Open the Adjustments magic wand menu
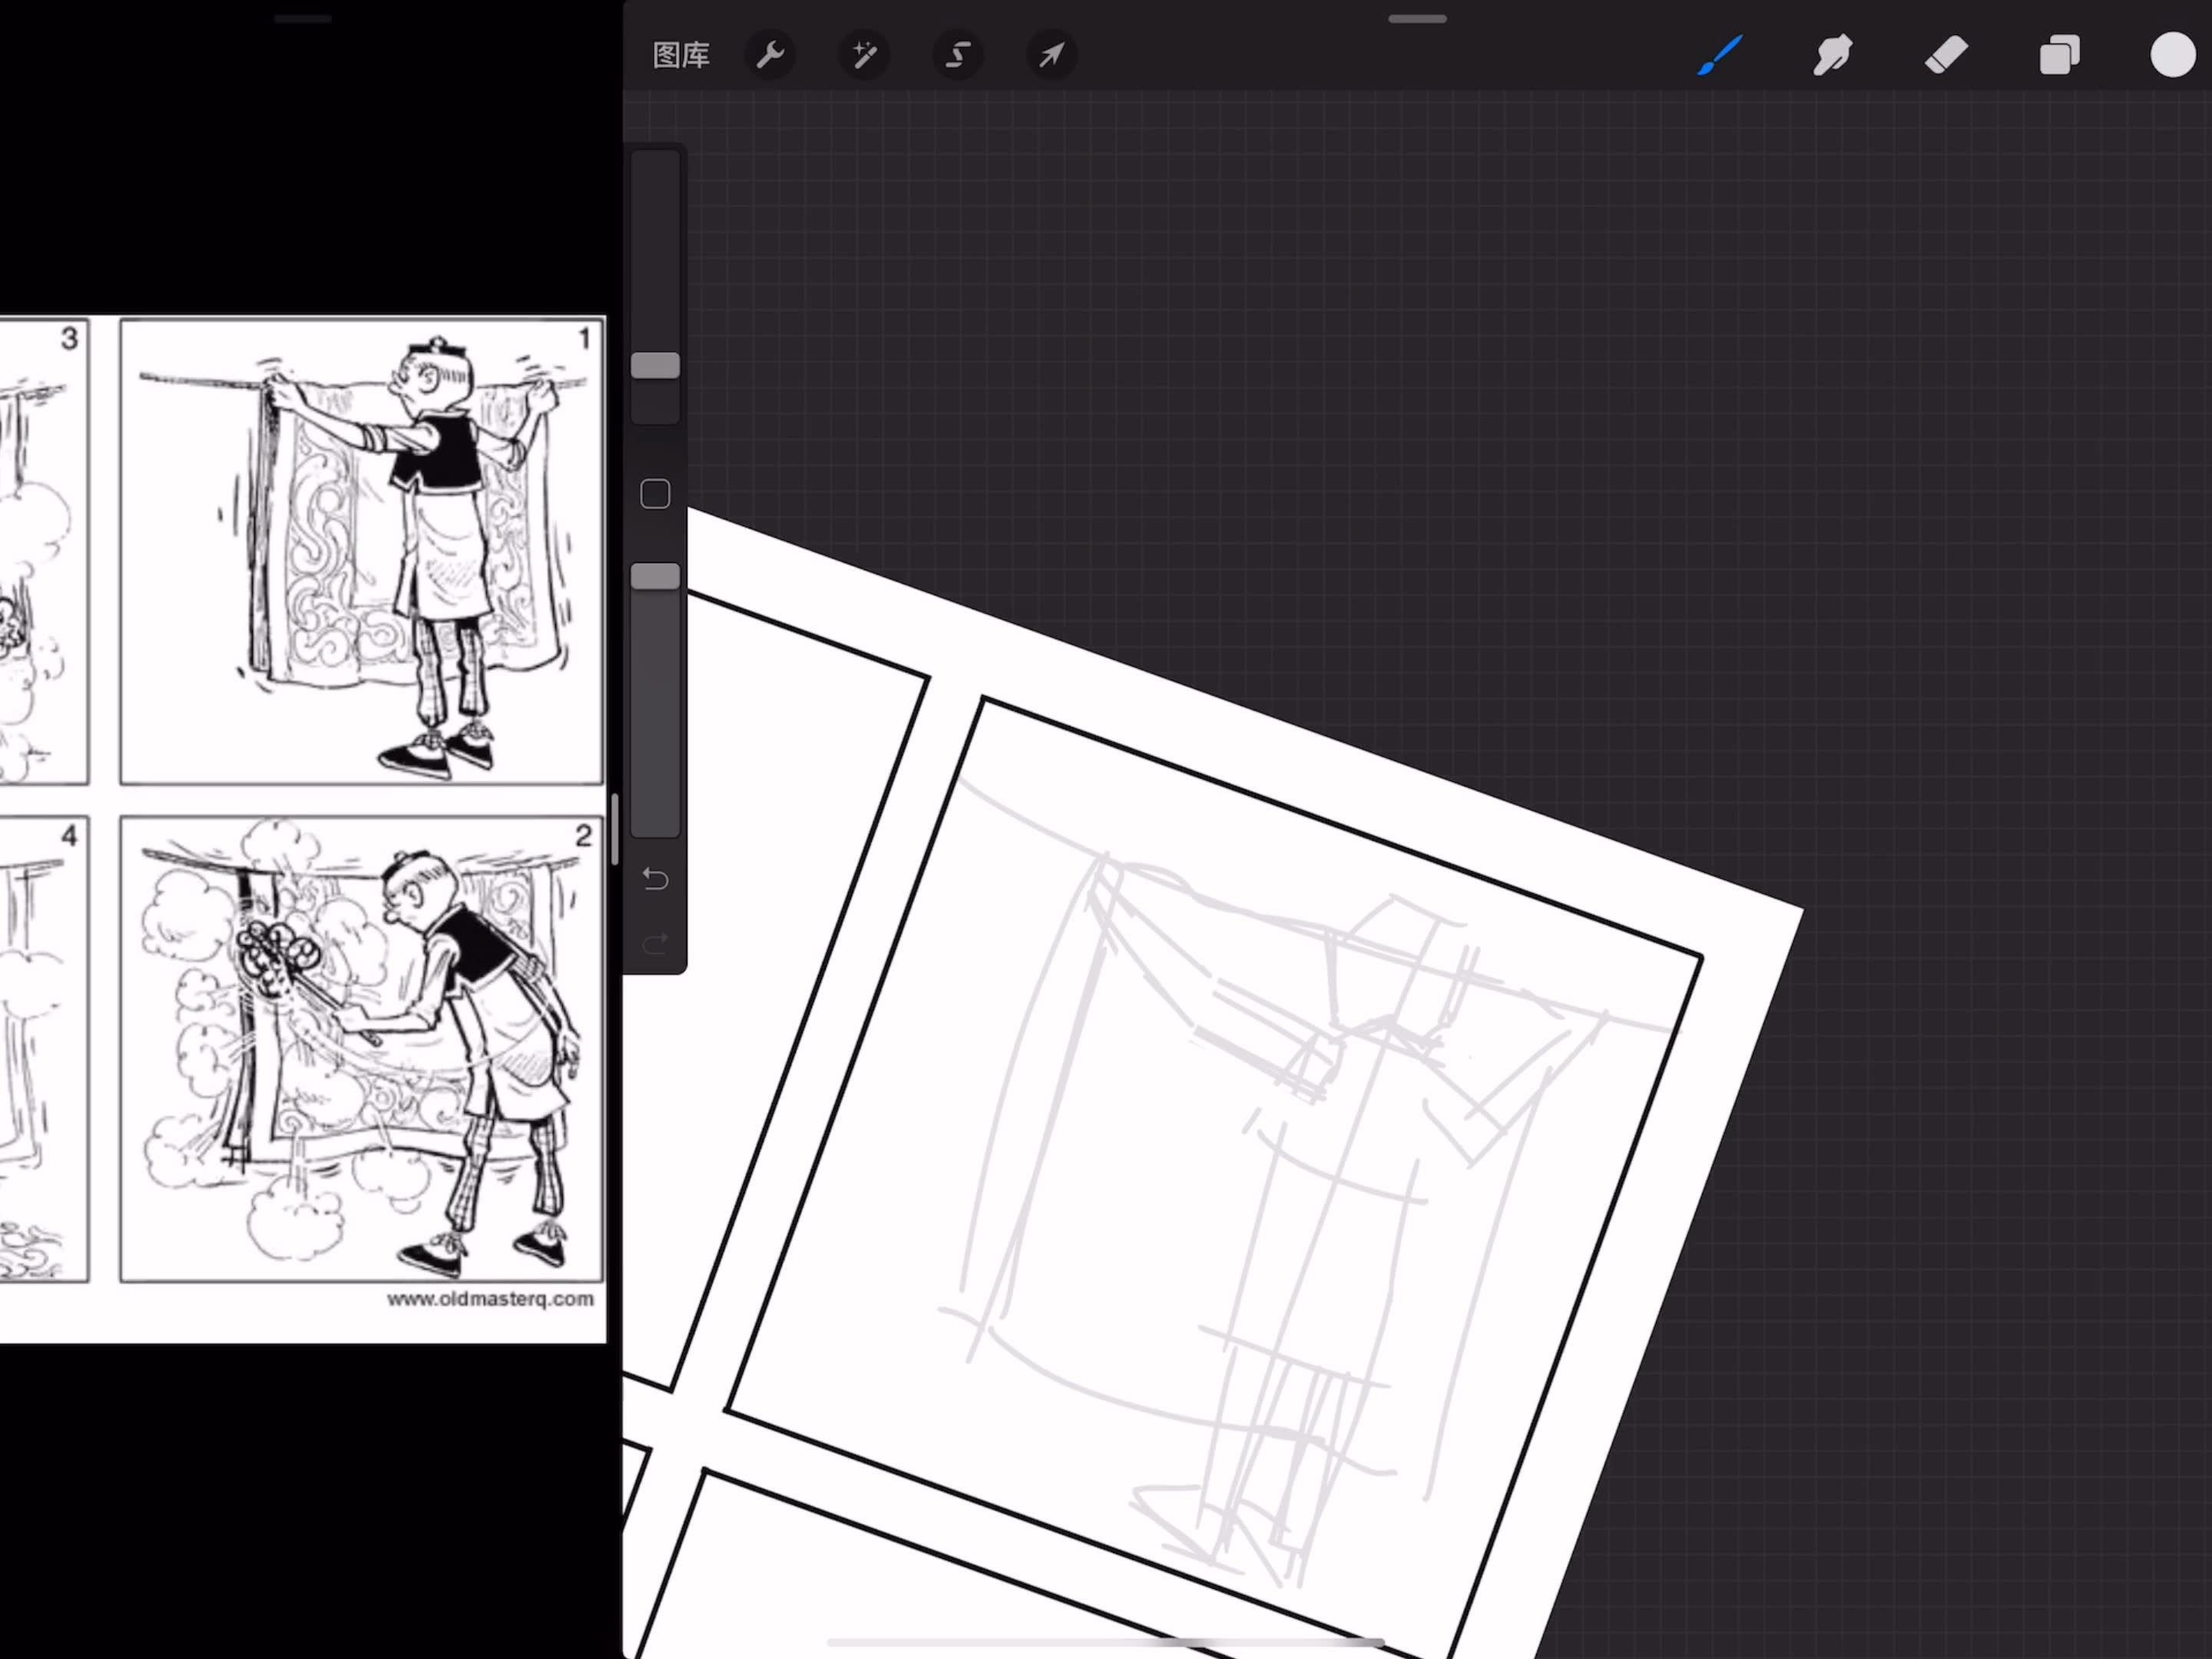This screenshot has height=1659, width=2212. click(x=864, y=55)
